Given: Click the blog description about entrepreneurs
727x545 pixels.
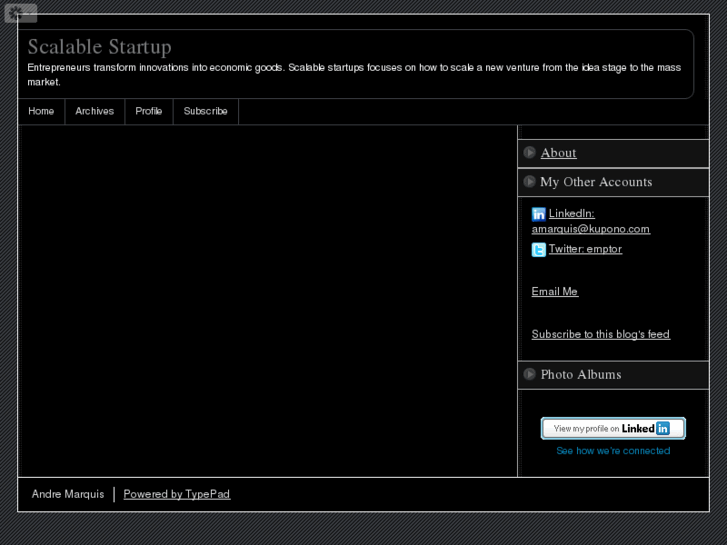Looking at the screenshot, I should 354,75.
